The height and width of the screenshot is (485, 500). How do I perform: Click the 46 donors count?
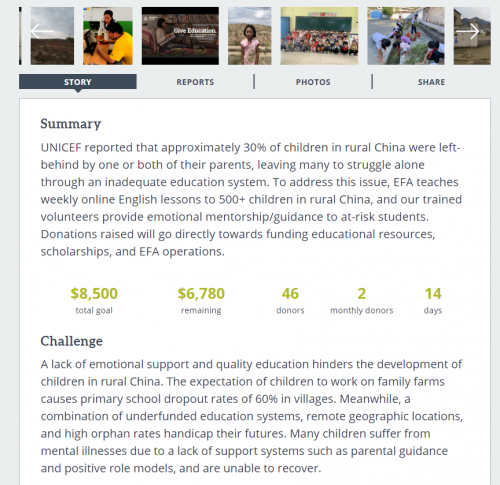tap(290, 294)
